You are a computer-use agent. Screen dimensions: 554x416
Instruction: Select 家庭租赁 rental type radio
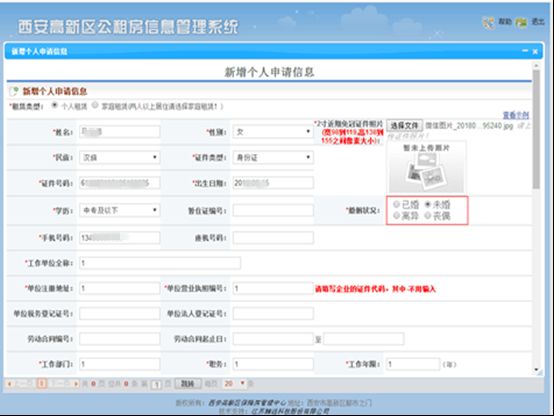[x=95, y=105]
